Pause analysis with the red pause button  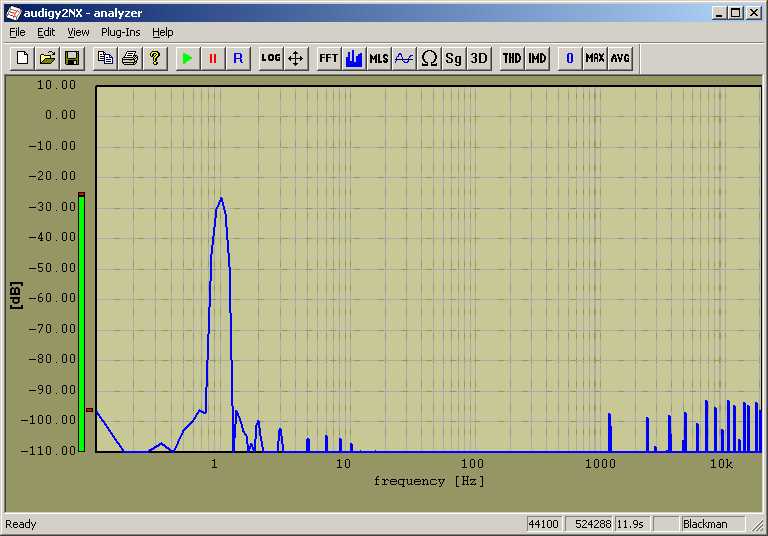click(x=212, y=58)
